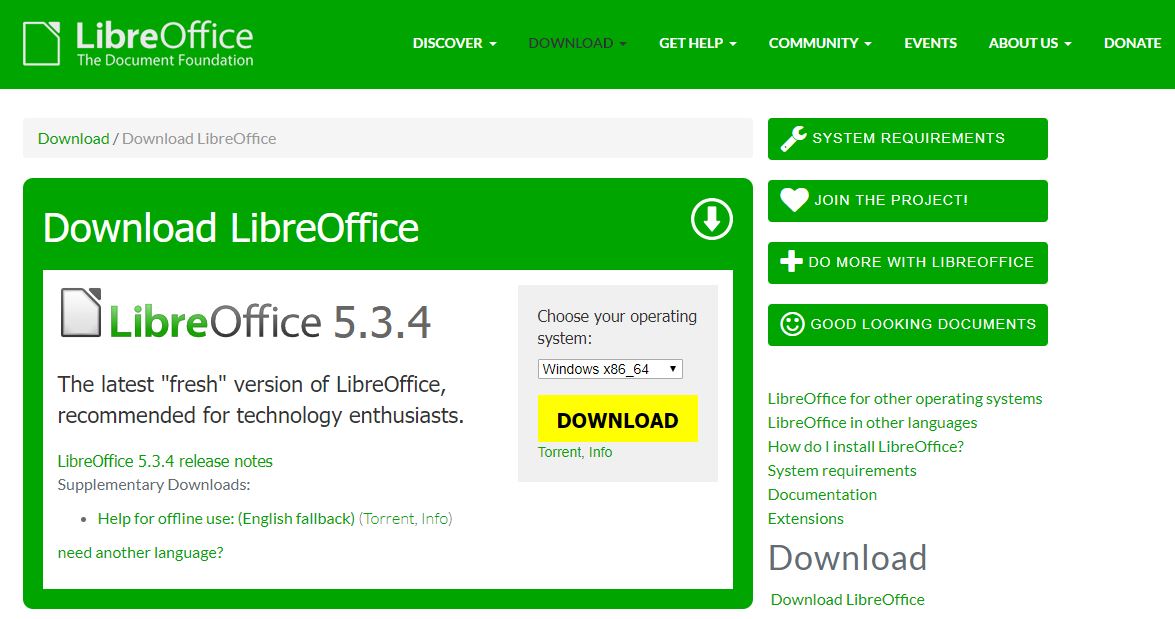The width and height of the screenshot is (1175, 619).
Task: Go to the Events page
Action: (x=930, y=43)
